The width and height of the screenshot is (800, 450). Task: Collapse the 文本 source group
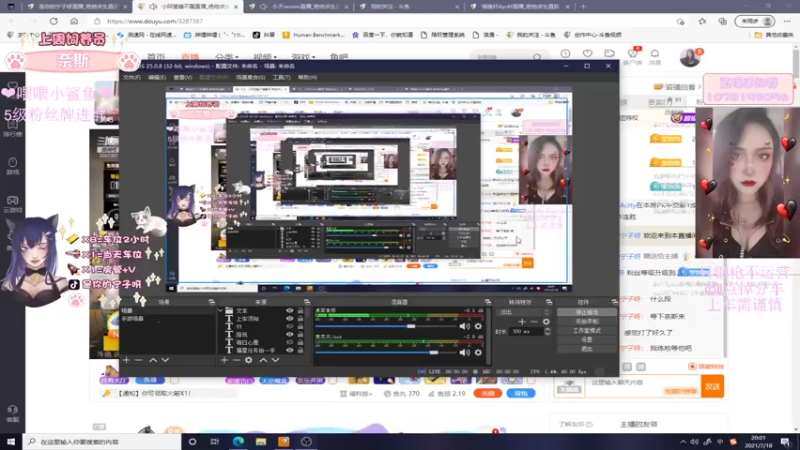tap(220, 311)
